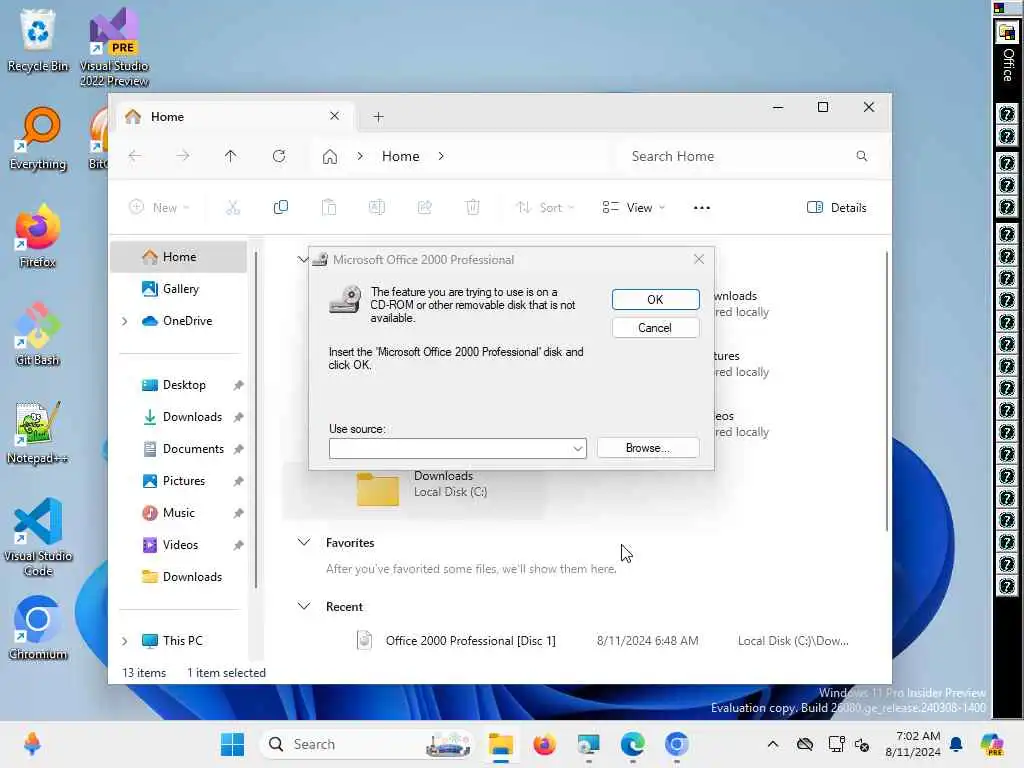Click OK in the Office 2000 dialog

pos(655,299)
